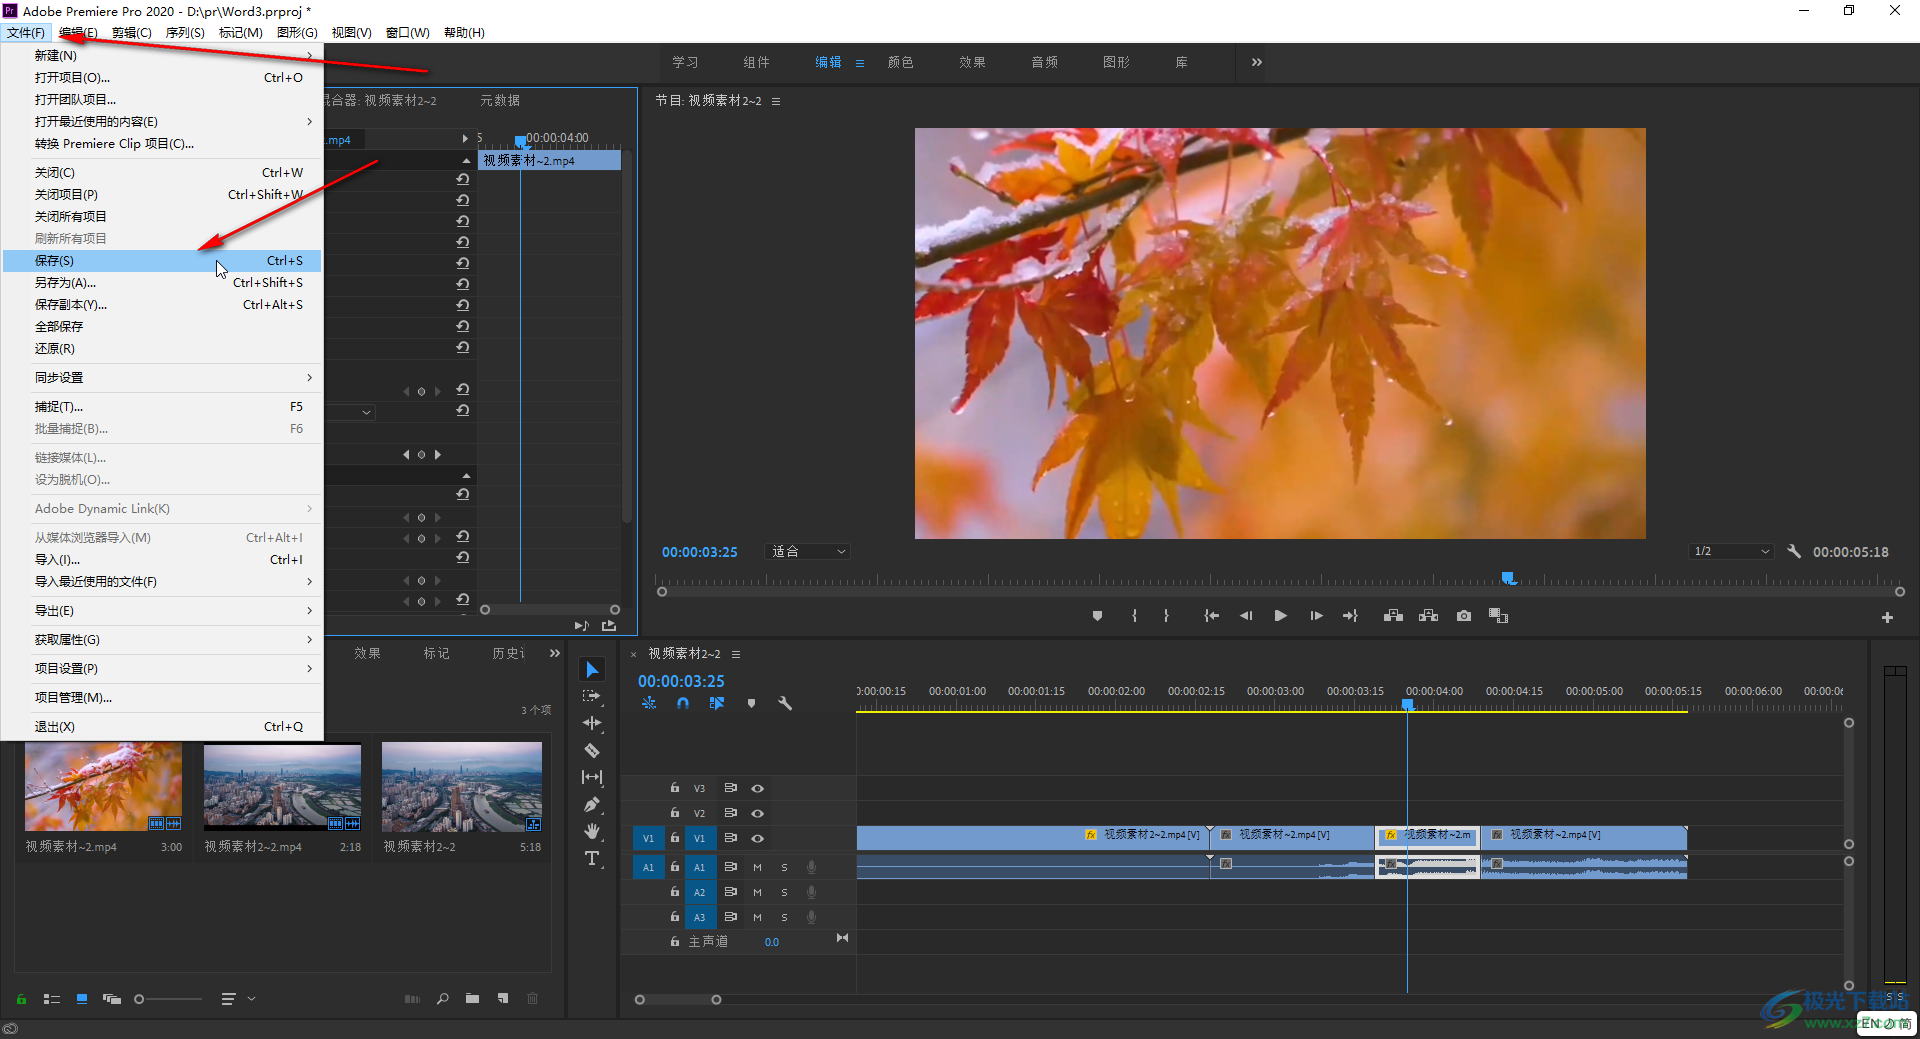Choose 另存为(A)... menu entry
The width and height of the screenshot is (1920, 1039).
tap(162, 282)
